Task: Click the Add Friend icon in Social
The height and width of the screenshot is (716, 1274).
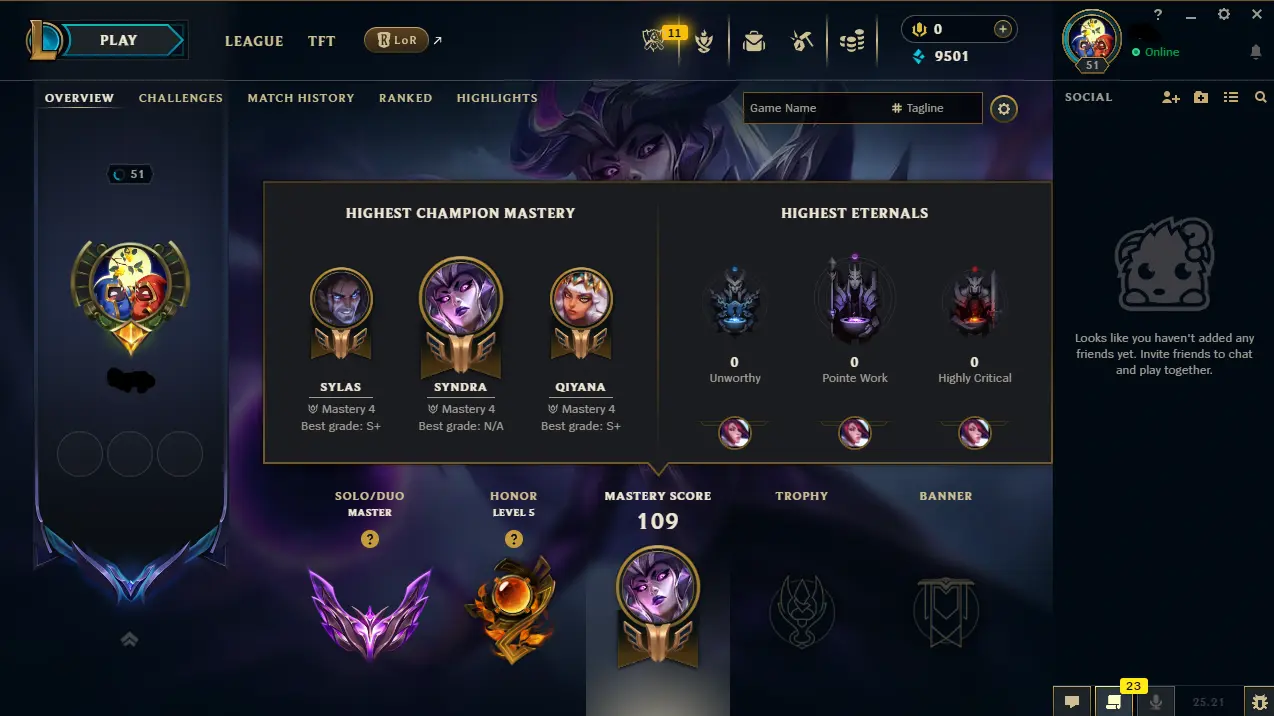Action: pos(1171,97)
